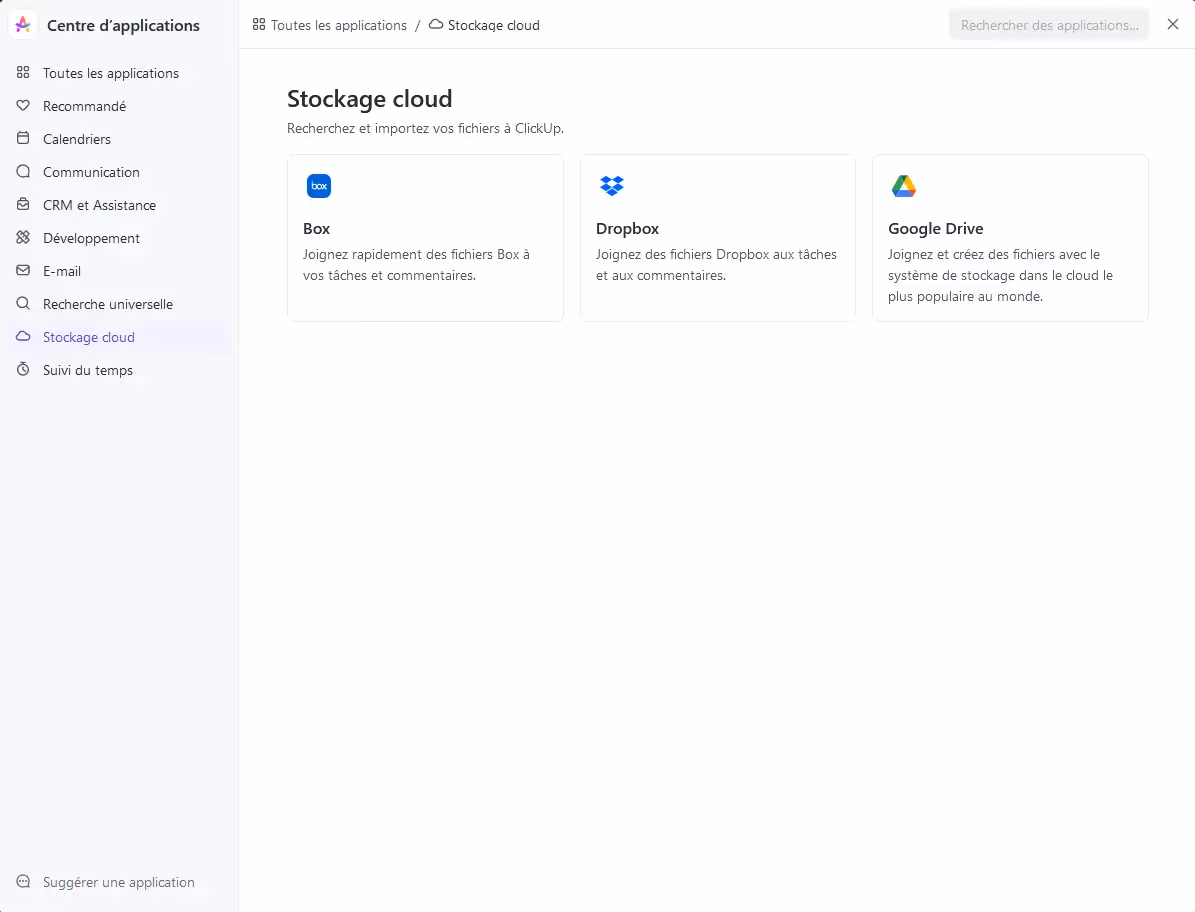The width and height of the screenshot is (1195, 912).
Task: Click the stopwatch icon beside Suivi du temps
Action: click(23, 370)
